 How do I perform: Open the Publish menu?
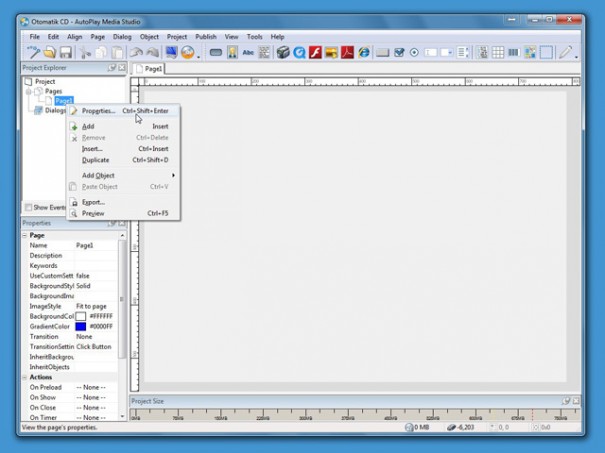tap(206, 37)
